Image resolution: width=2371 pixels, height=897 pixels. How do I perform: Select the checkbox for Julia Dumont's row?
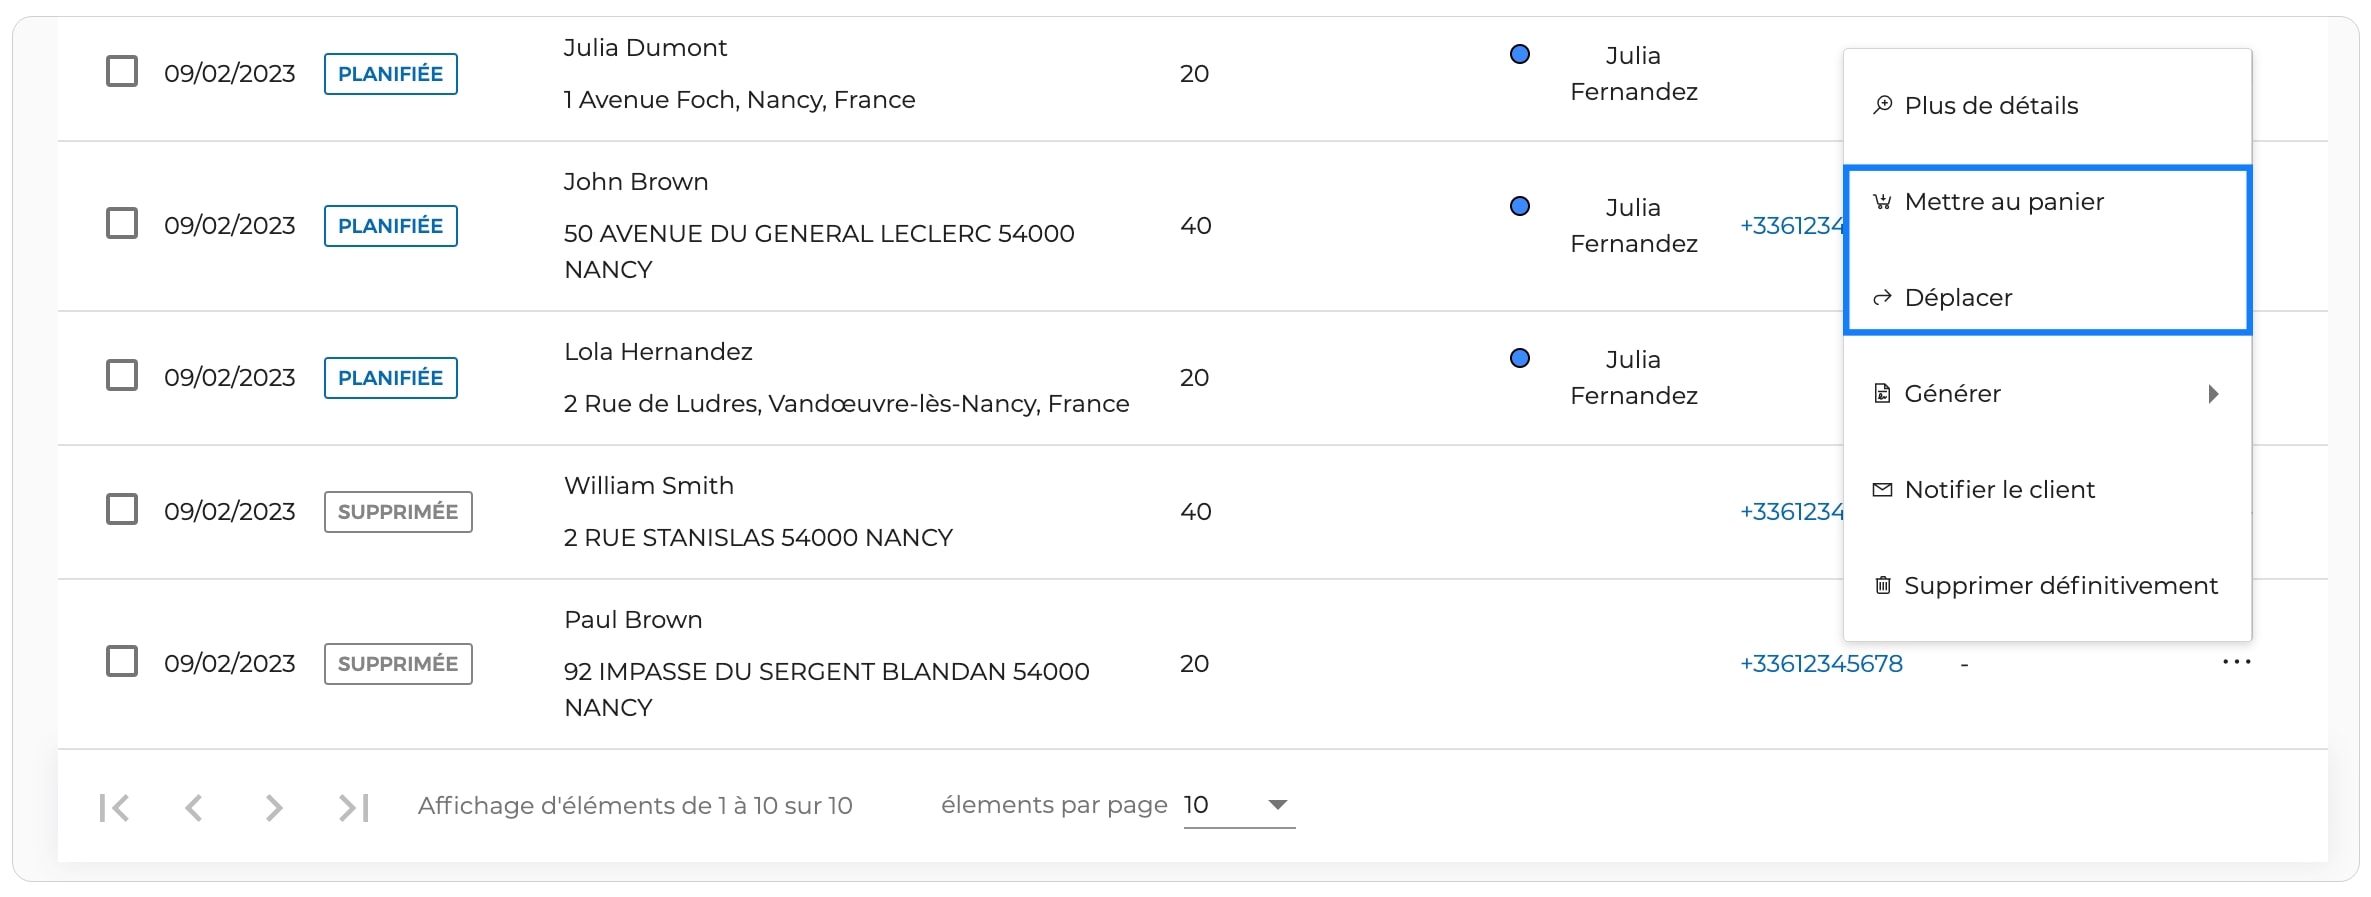122,72
